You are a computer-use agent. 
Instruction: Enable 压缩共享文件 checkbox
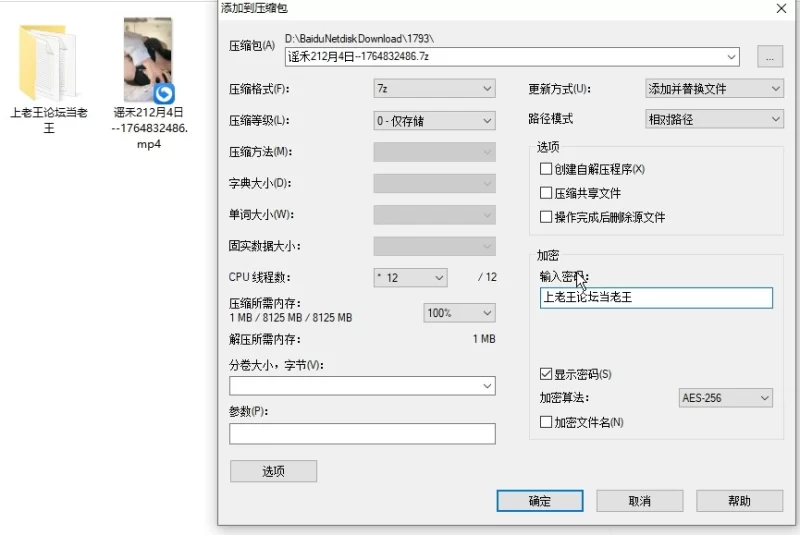click(546, 193)
